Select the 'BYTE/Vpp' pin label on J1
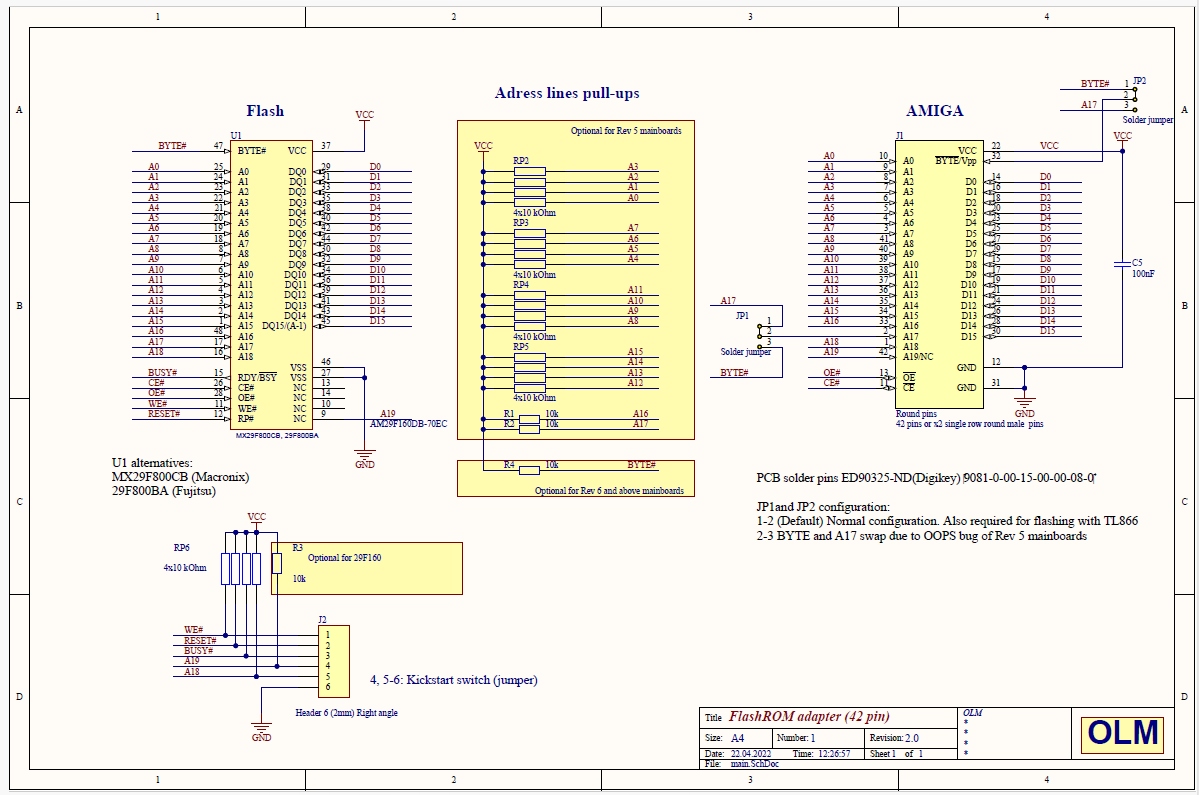1199x795 pixels. [x=956, y=161]
